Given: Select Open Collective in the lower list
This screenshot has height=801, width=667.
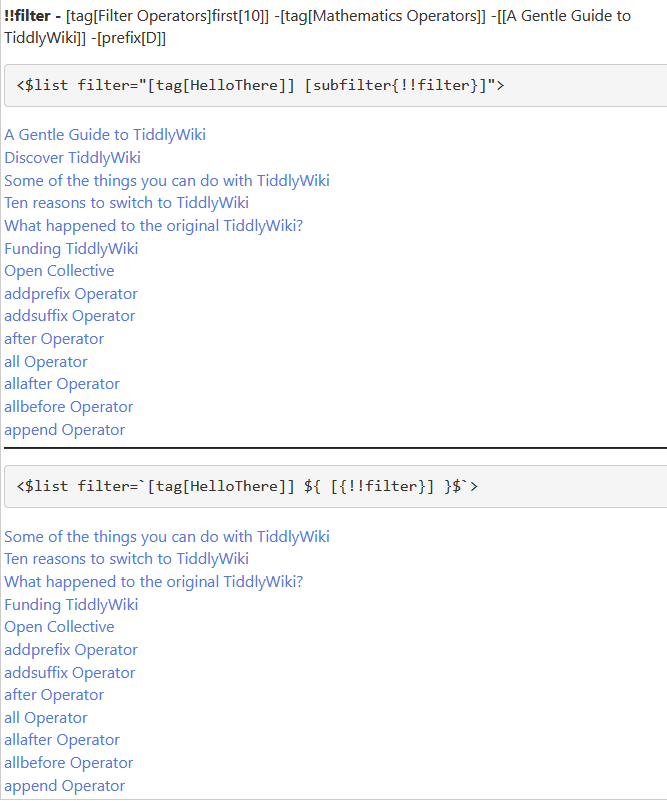Looking at the screenshot, I should pos(59,627).
